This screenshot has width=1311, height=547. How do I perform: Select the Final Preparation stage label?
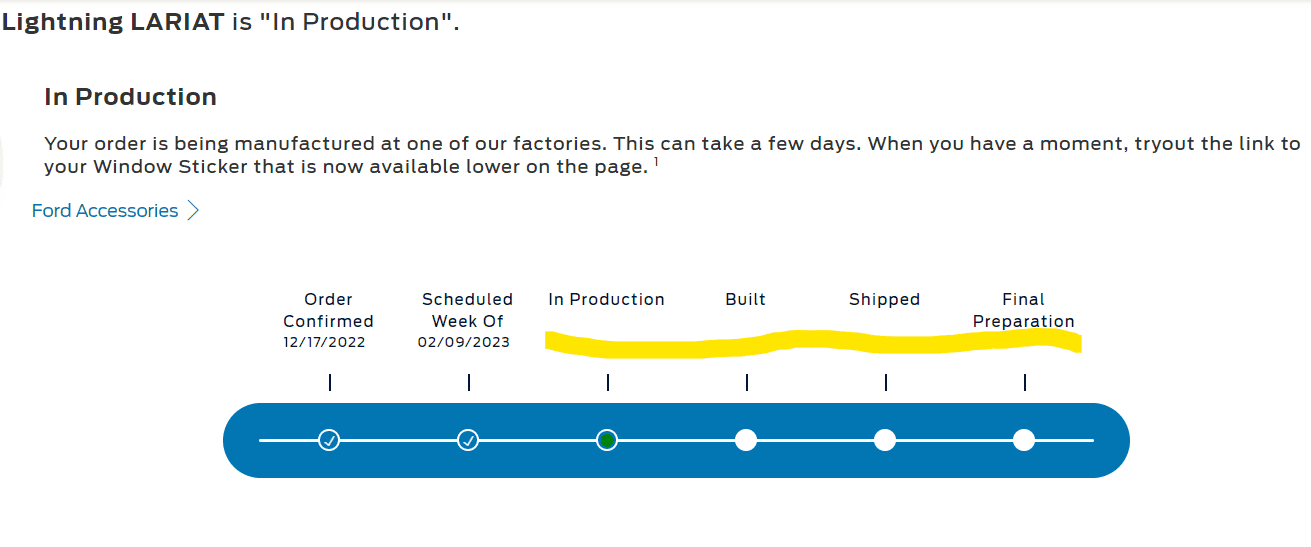[x=1023, y=310]
